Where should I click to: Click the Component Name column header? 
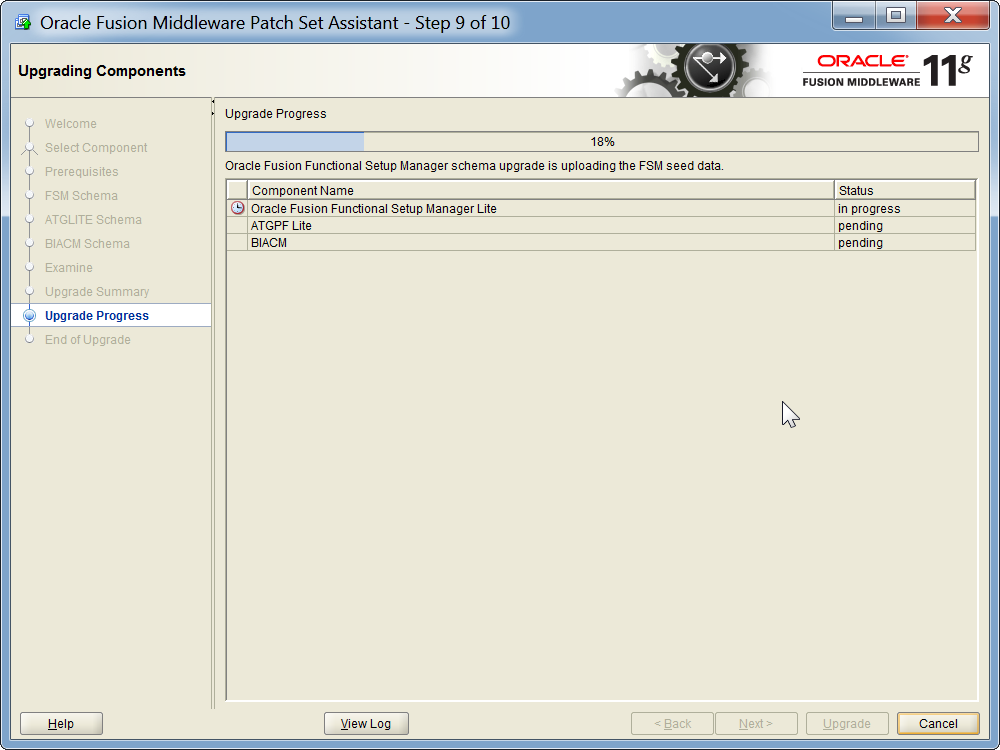[541, 190]
